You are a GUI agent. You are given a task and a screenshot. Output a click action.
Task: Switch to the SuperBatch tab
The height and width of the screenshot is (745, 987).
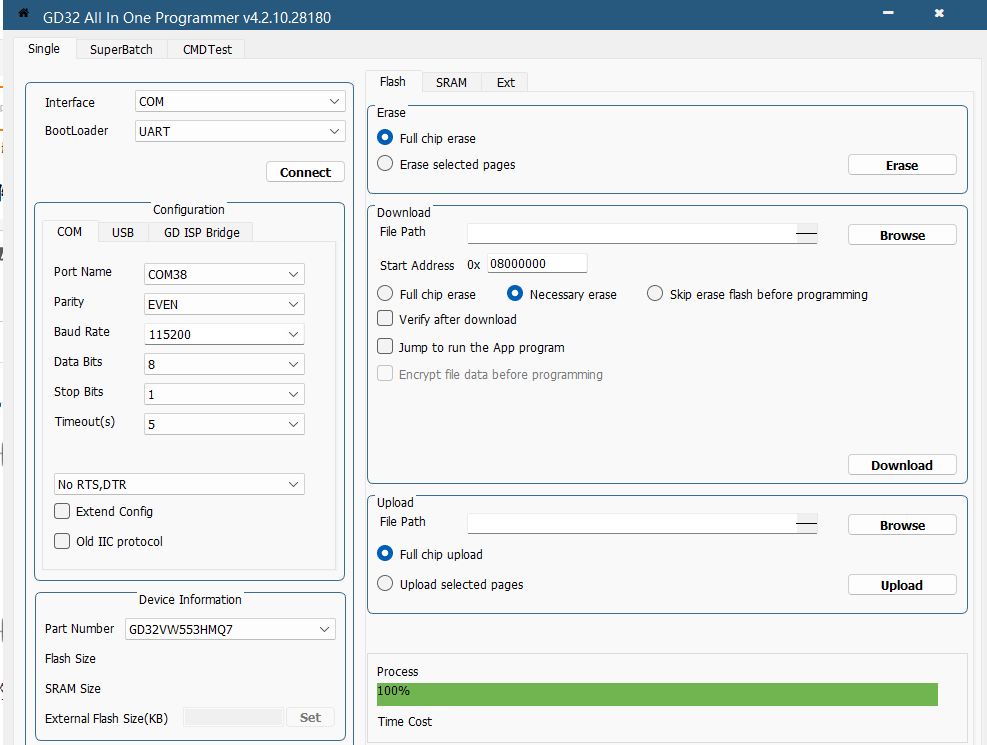[121, 49]
